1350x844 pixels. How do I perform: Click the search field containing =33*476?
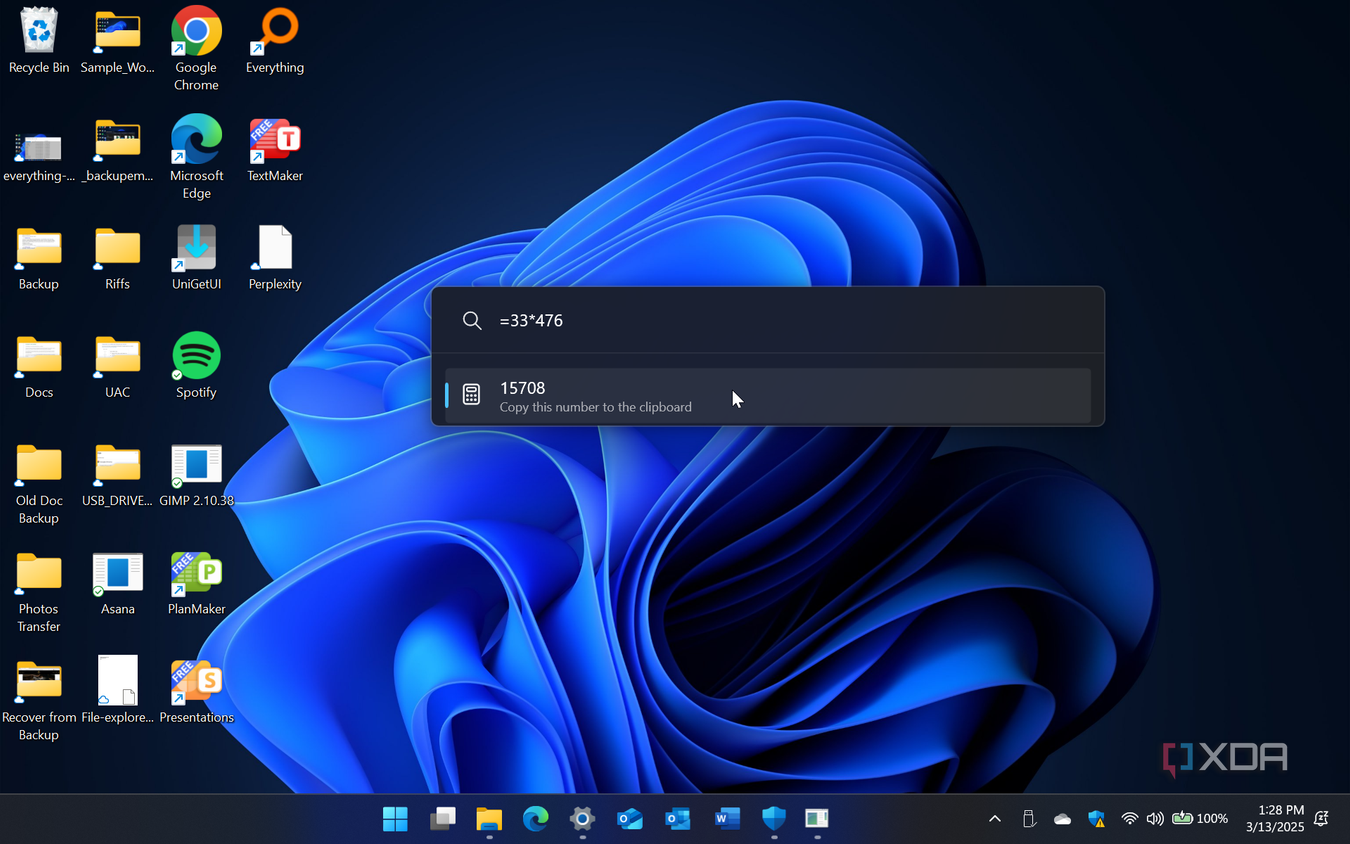tap(768, 321)
